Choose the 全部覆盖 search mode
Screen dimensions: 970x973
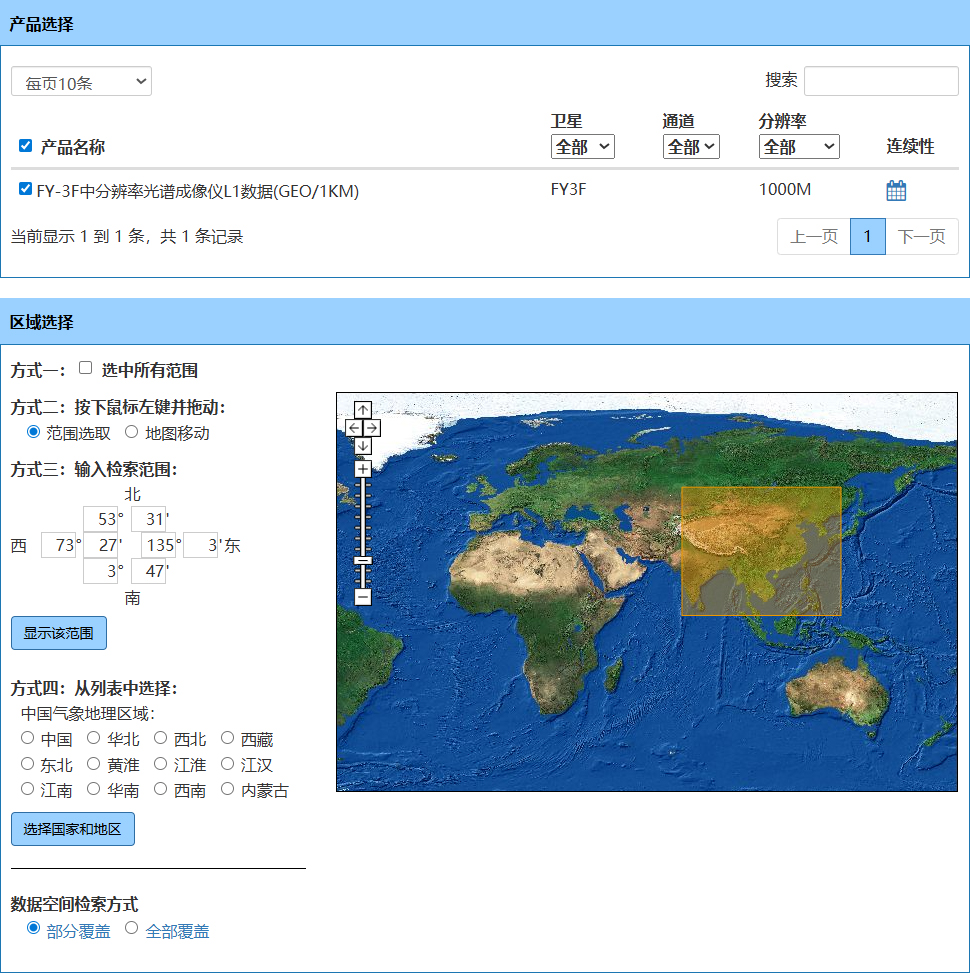[131, 928]
